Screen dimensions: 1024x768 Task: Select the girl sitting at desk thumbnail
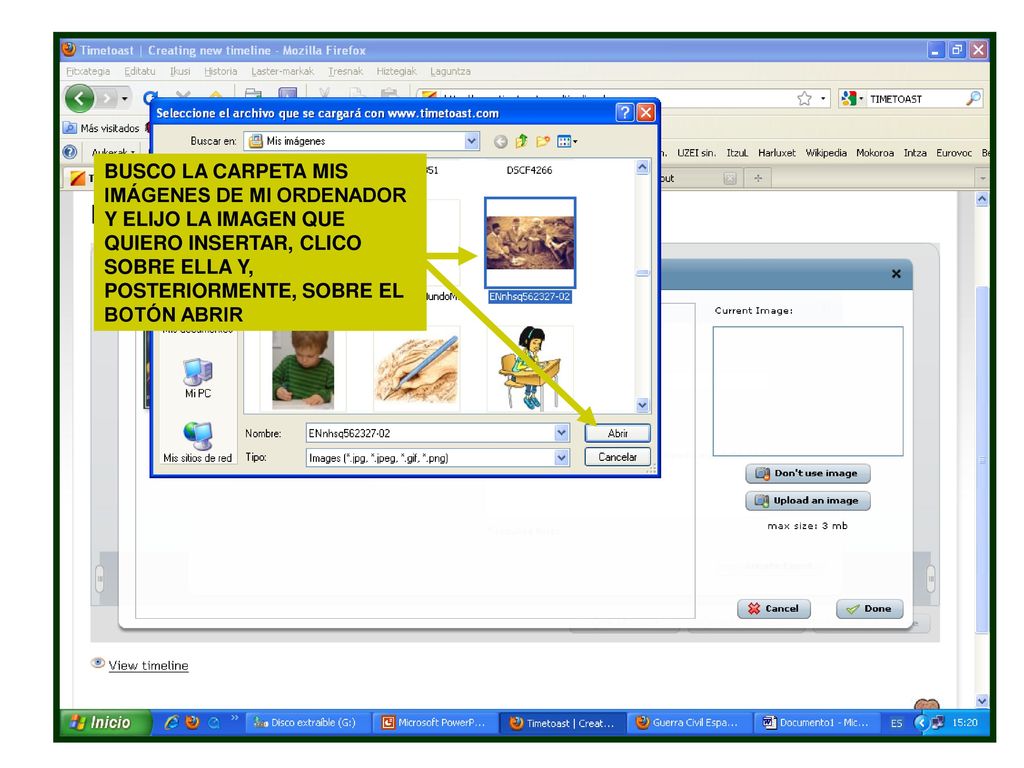coord(530,368)
